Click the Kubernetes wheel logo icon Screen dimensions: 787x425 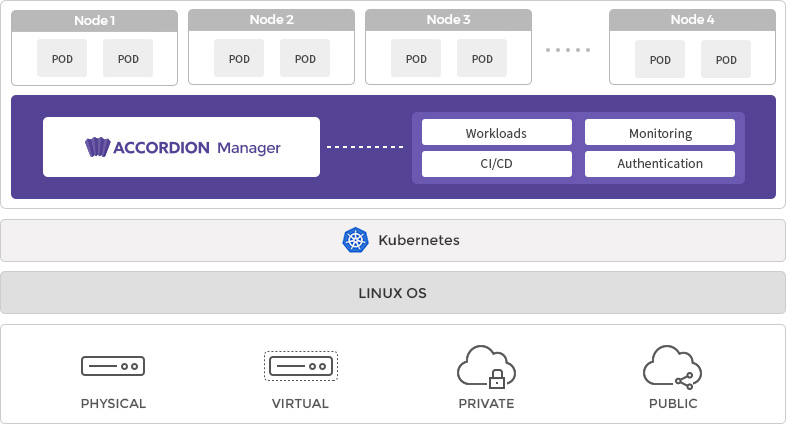355,240
